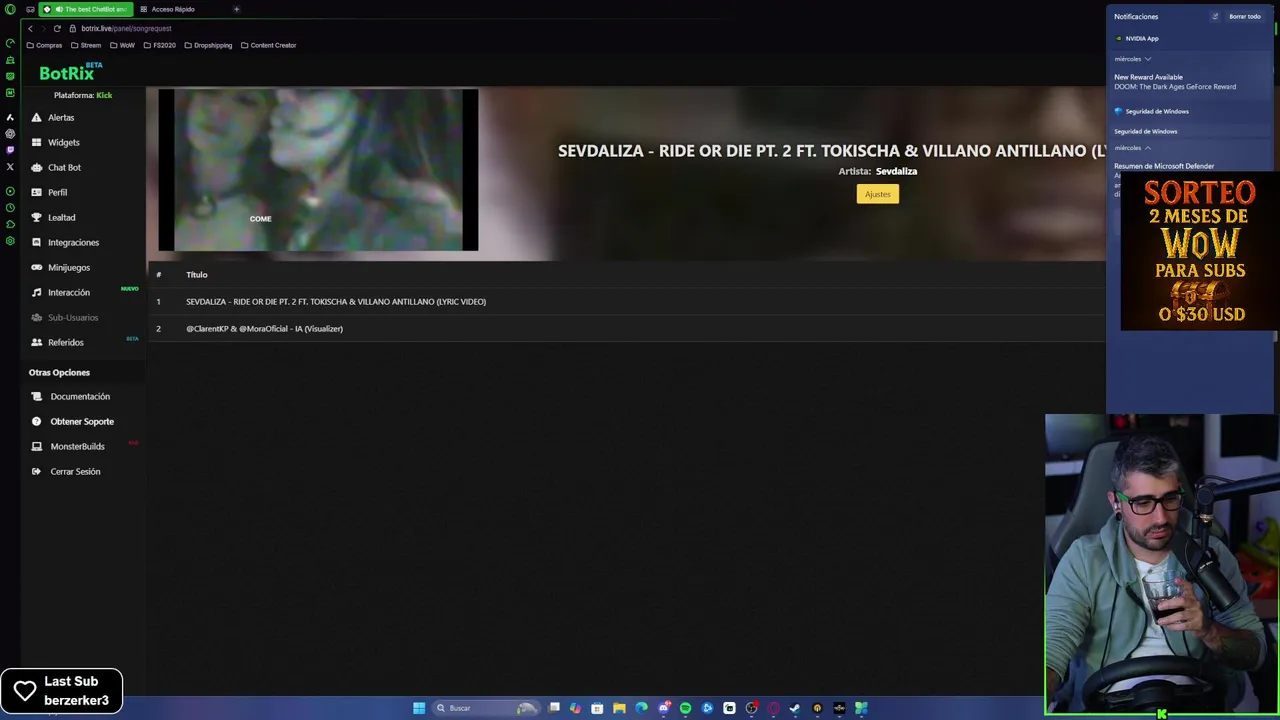1280x720 pixels.
Task: Open the WoW bookmarks folder
Action: click(122, 45)
